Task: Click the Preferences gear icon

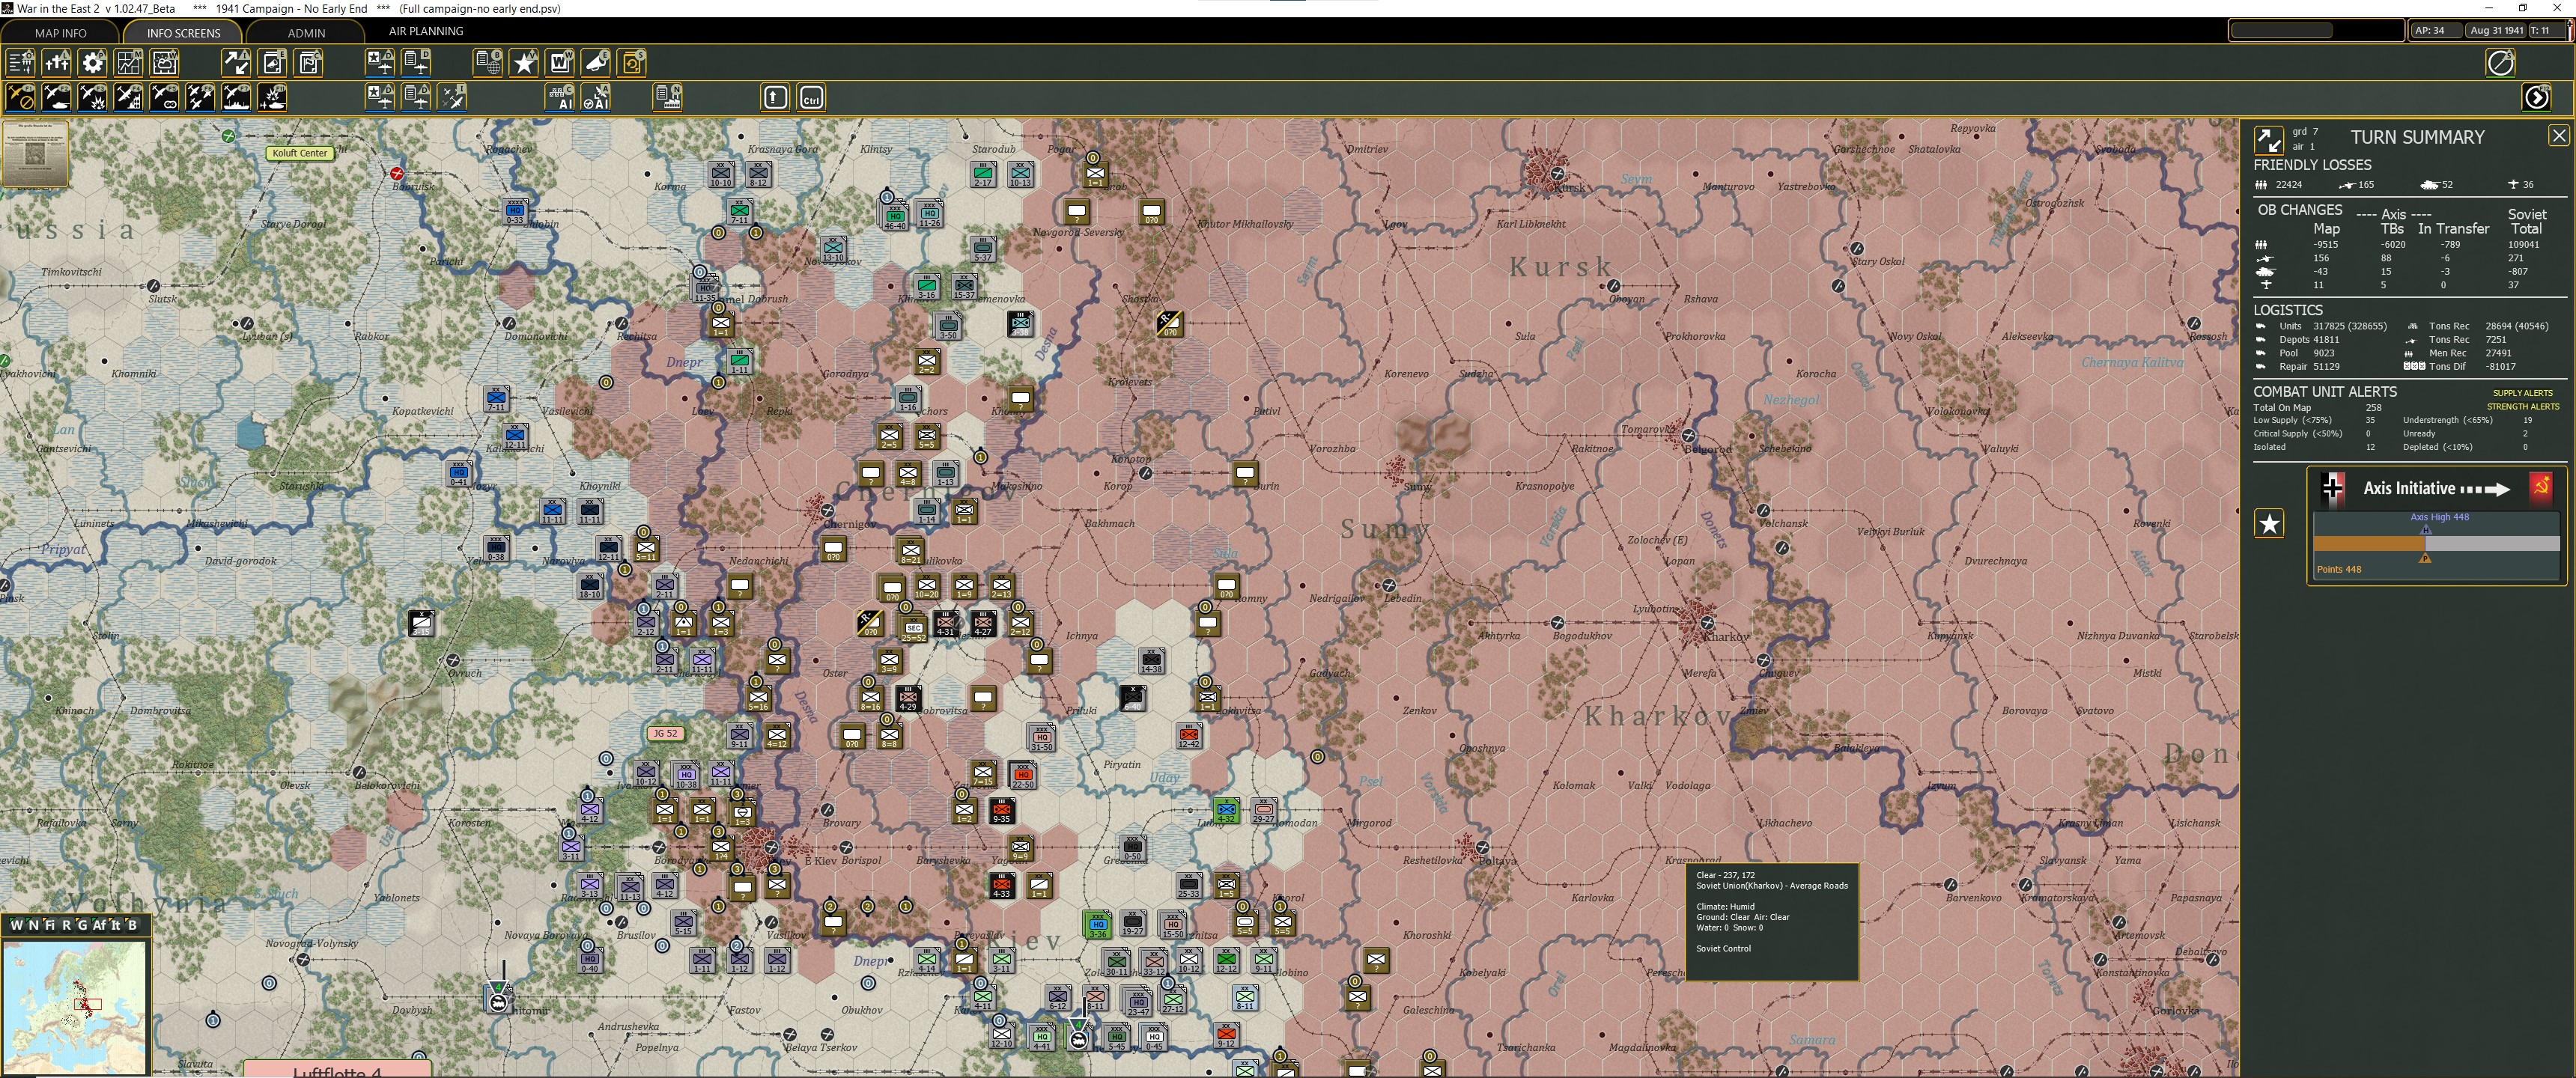Action: pos(93,63)
